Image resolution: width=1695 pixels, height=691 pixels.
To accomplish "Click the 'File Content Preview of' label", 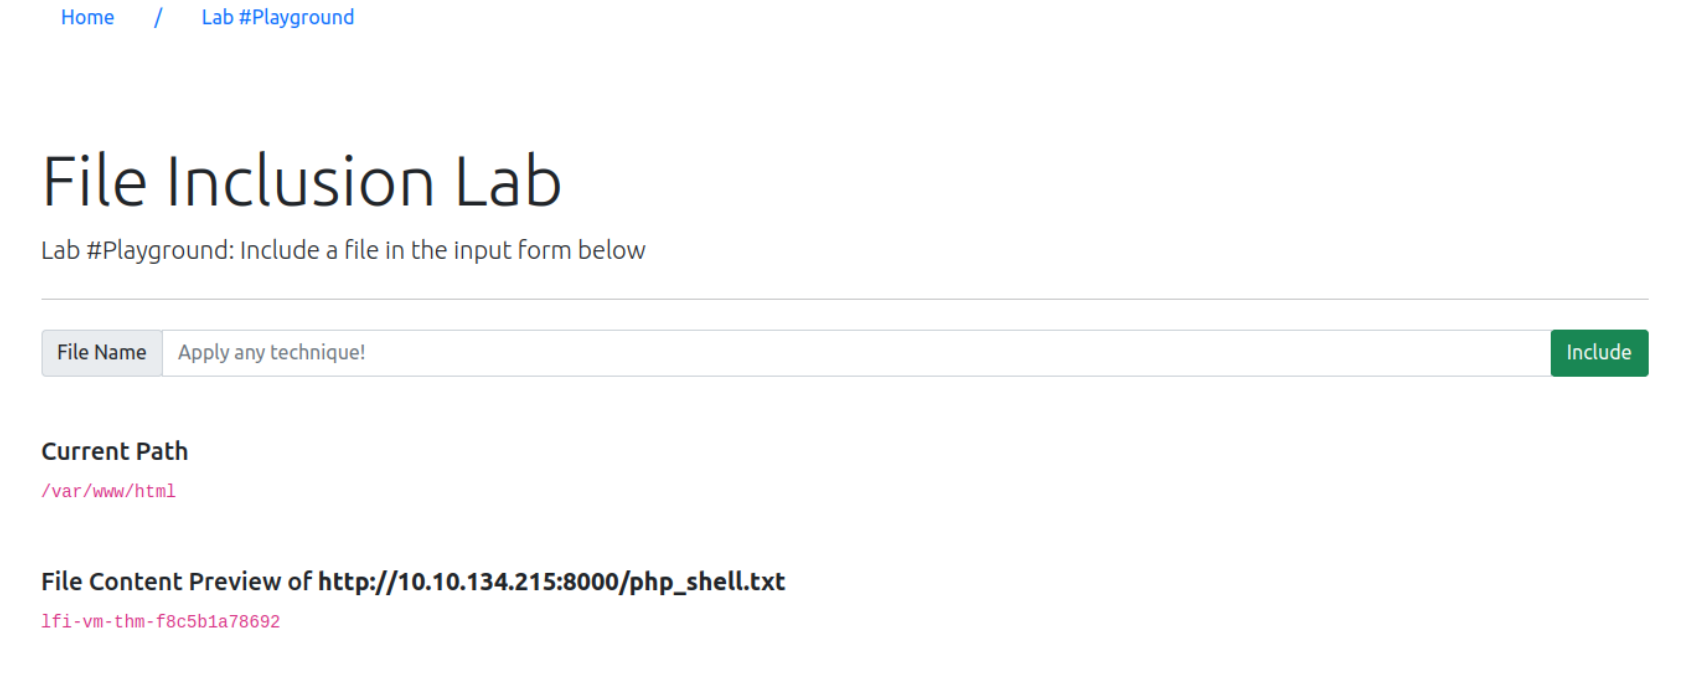I will pyautogui.click(x=176, y=581).
